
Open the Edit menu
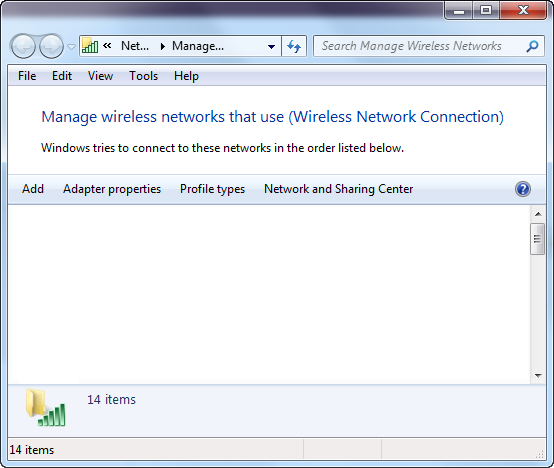pyautogui.click(x=62, y=76)
